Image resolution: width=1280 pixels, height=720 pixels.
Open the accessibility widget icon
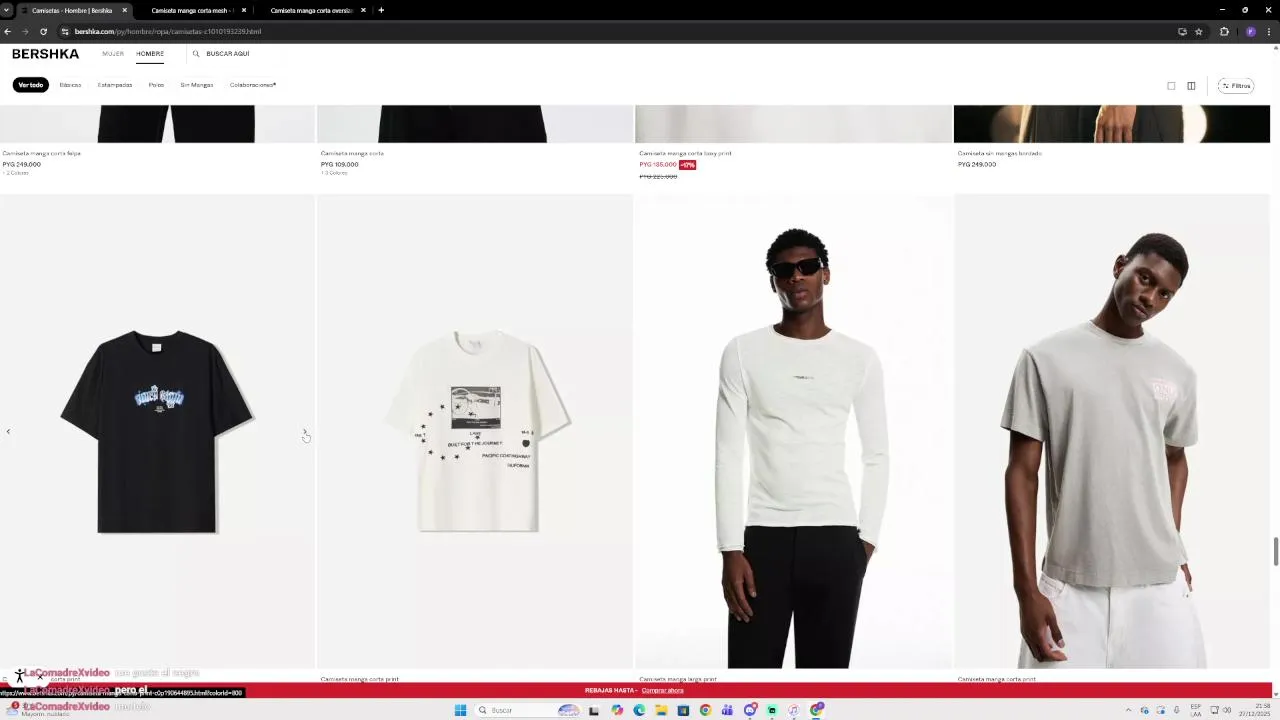click(x=19, y=676)
